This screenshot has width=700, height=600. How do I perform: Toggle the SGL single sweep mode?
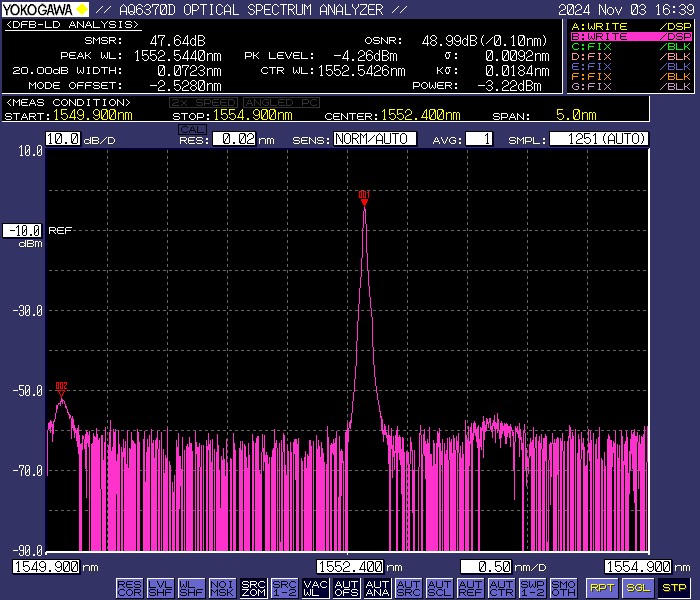[x=638, y=588]
